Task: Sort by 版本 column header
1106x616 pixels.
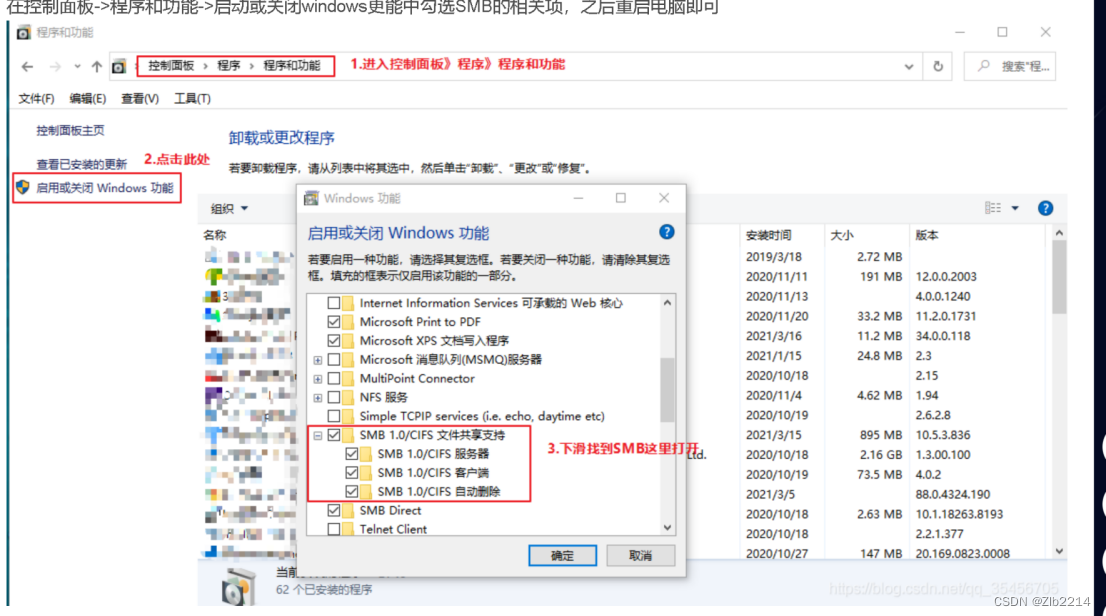Action: click(x=926, y=235)
